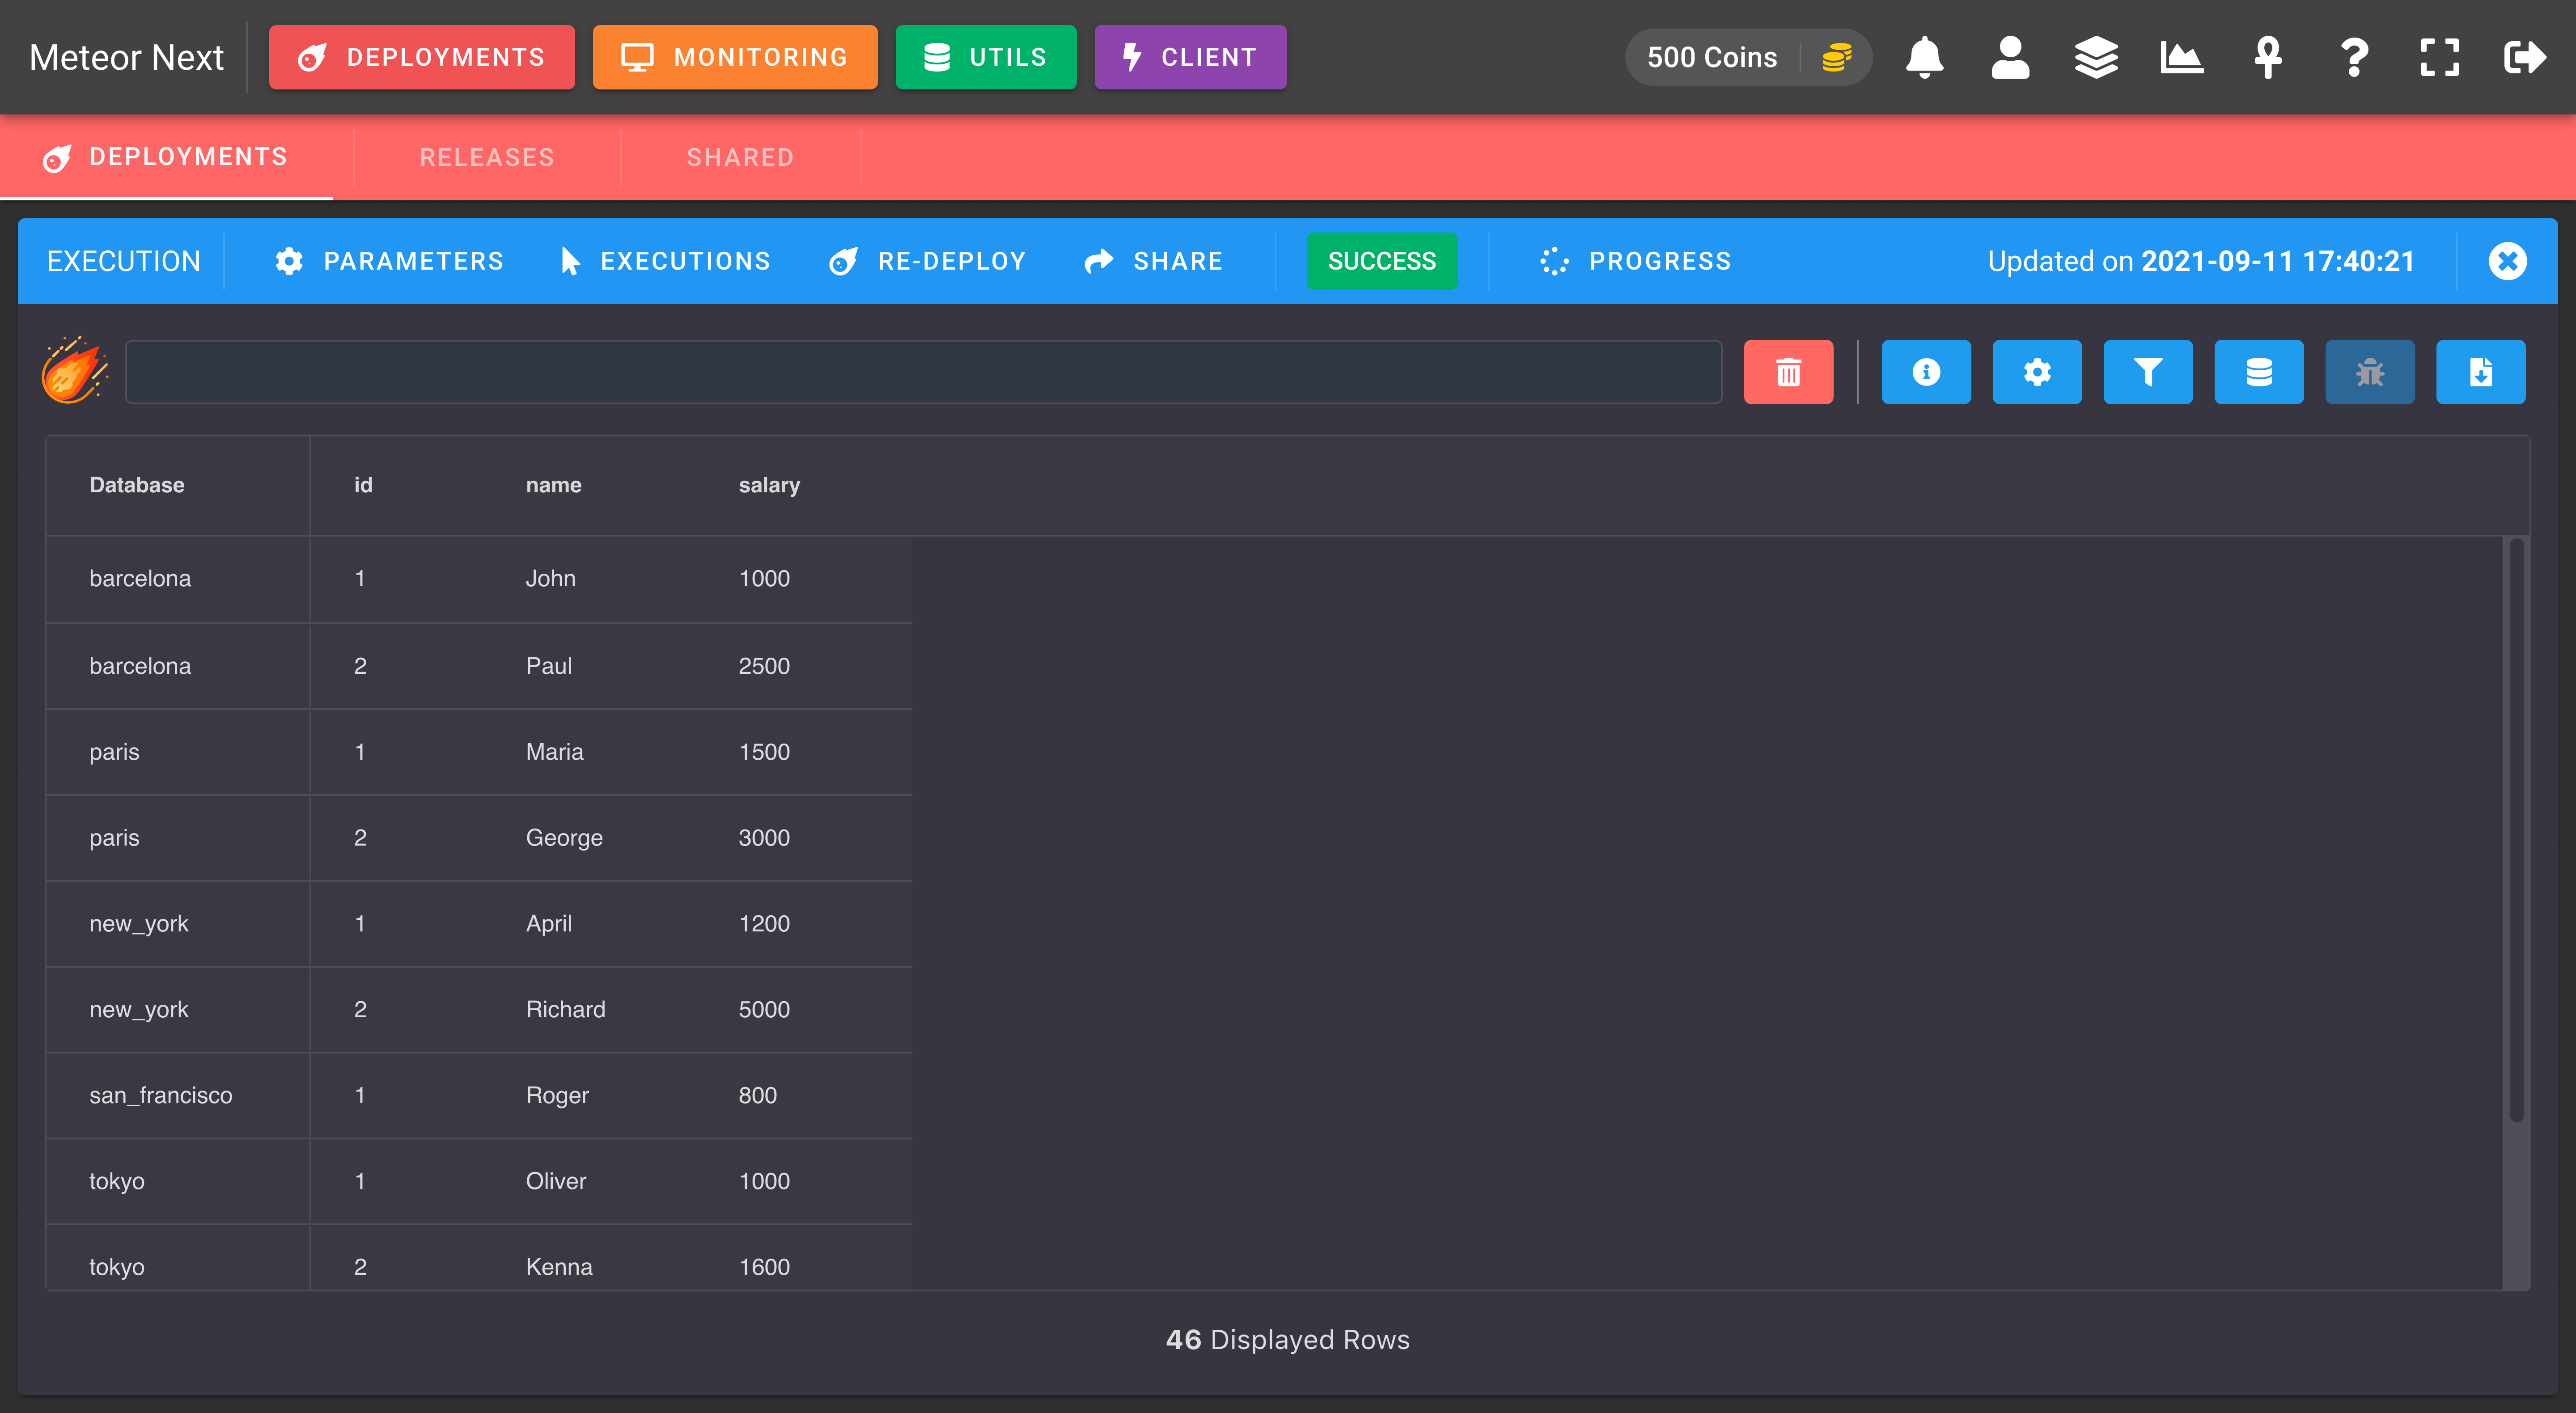The width and height of the screenshot is (2576, 1413).
Task: Click the export download file button
Action: 2481,372
